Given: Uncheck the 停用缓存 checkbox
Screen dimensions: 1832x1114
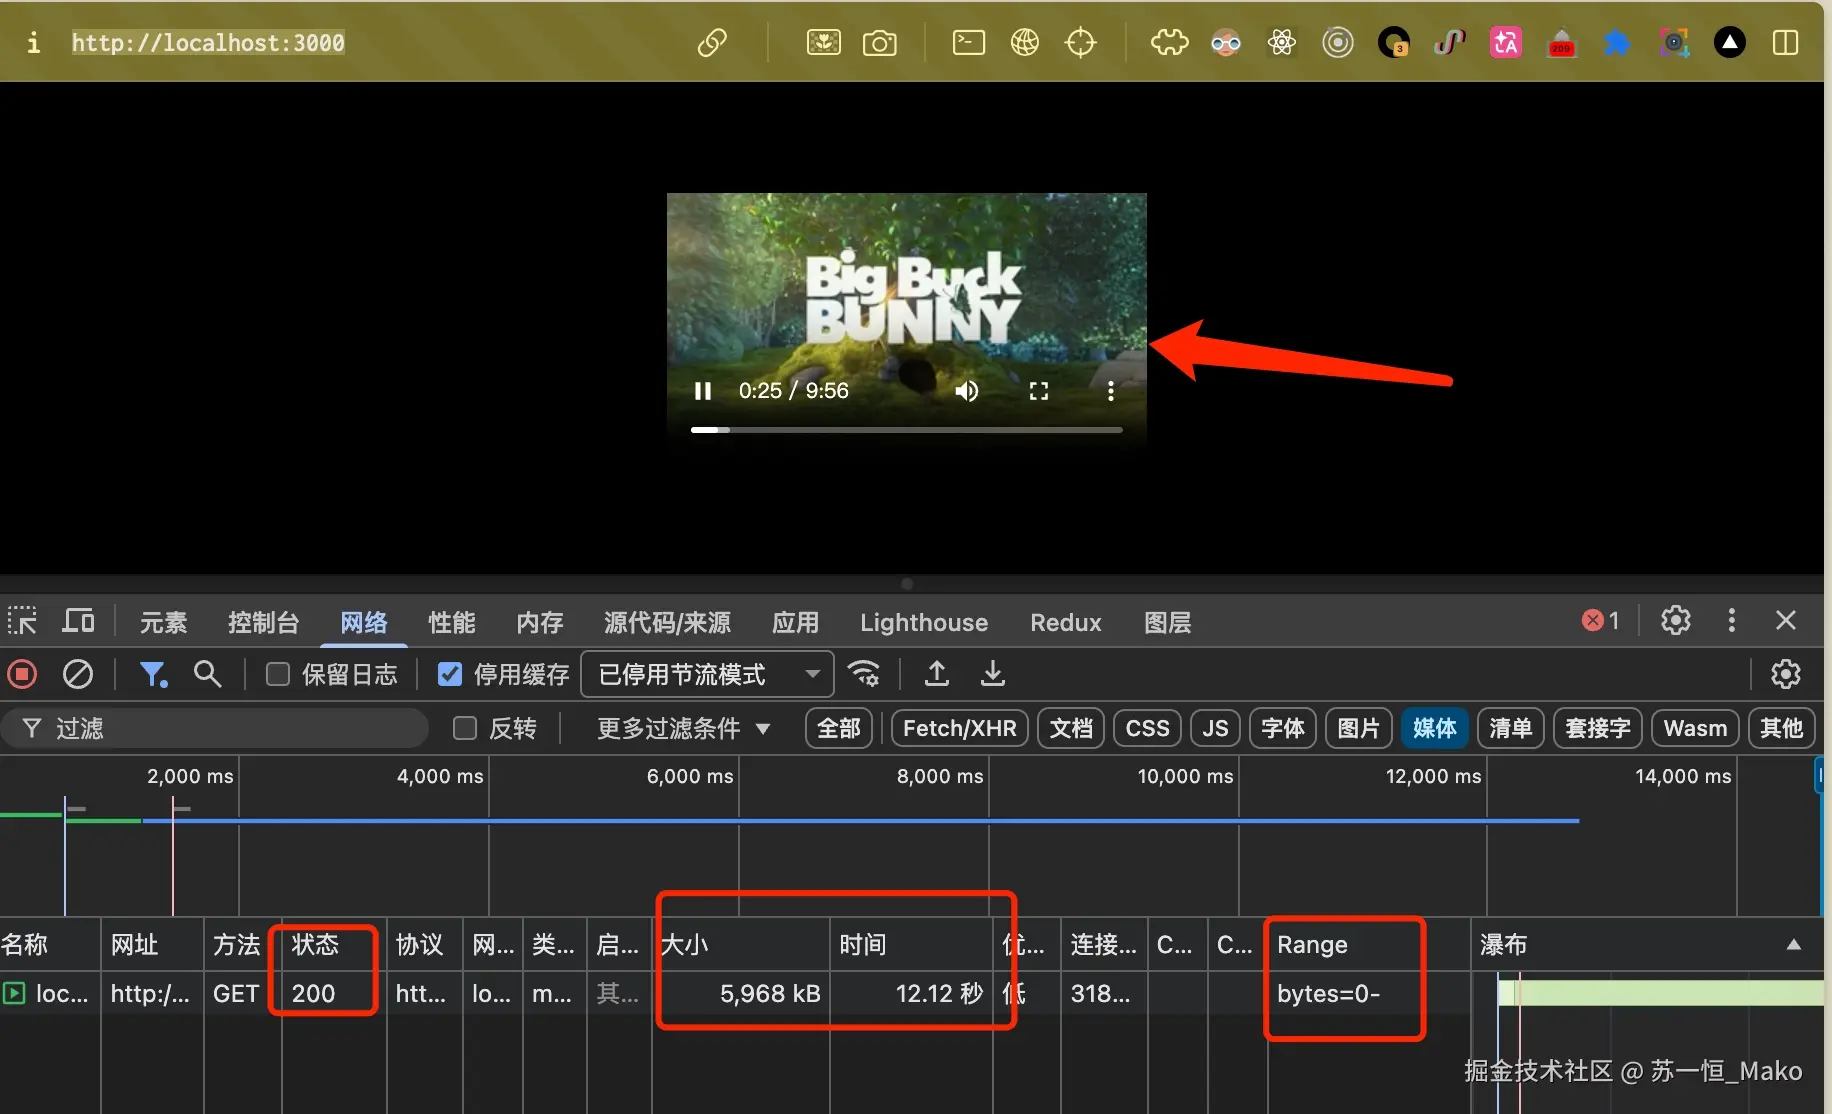Looking at the screenshot, I should tap(450, 675).
